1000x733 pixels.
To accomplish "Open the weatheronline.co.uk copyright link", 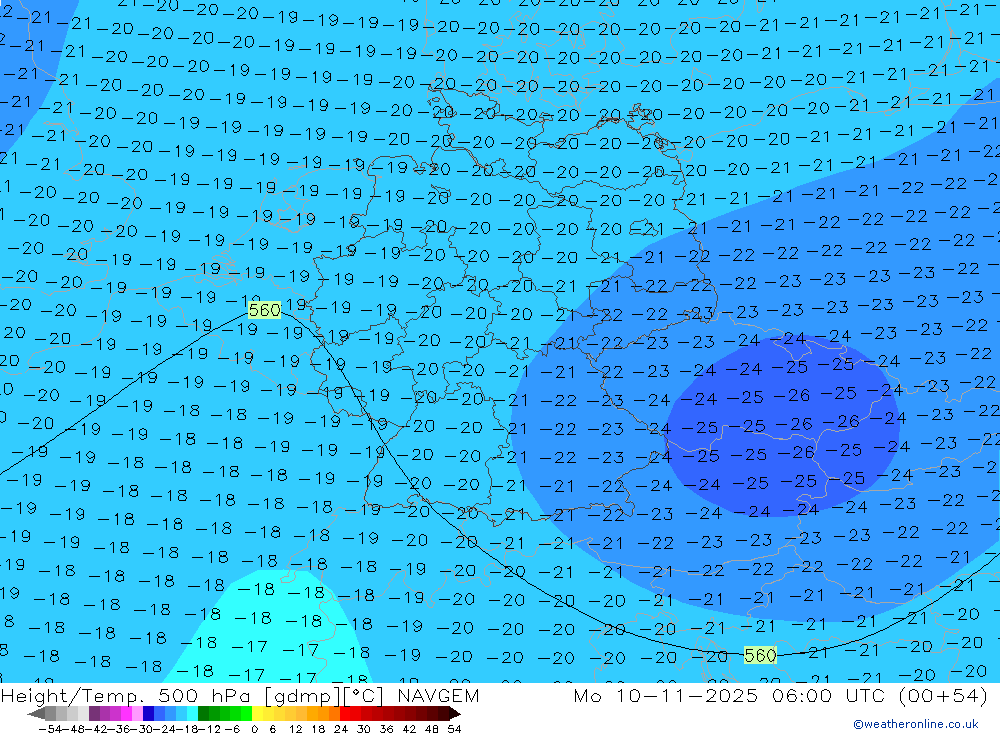I will click(916, 724).
